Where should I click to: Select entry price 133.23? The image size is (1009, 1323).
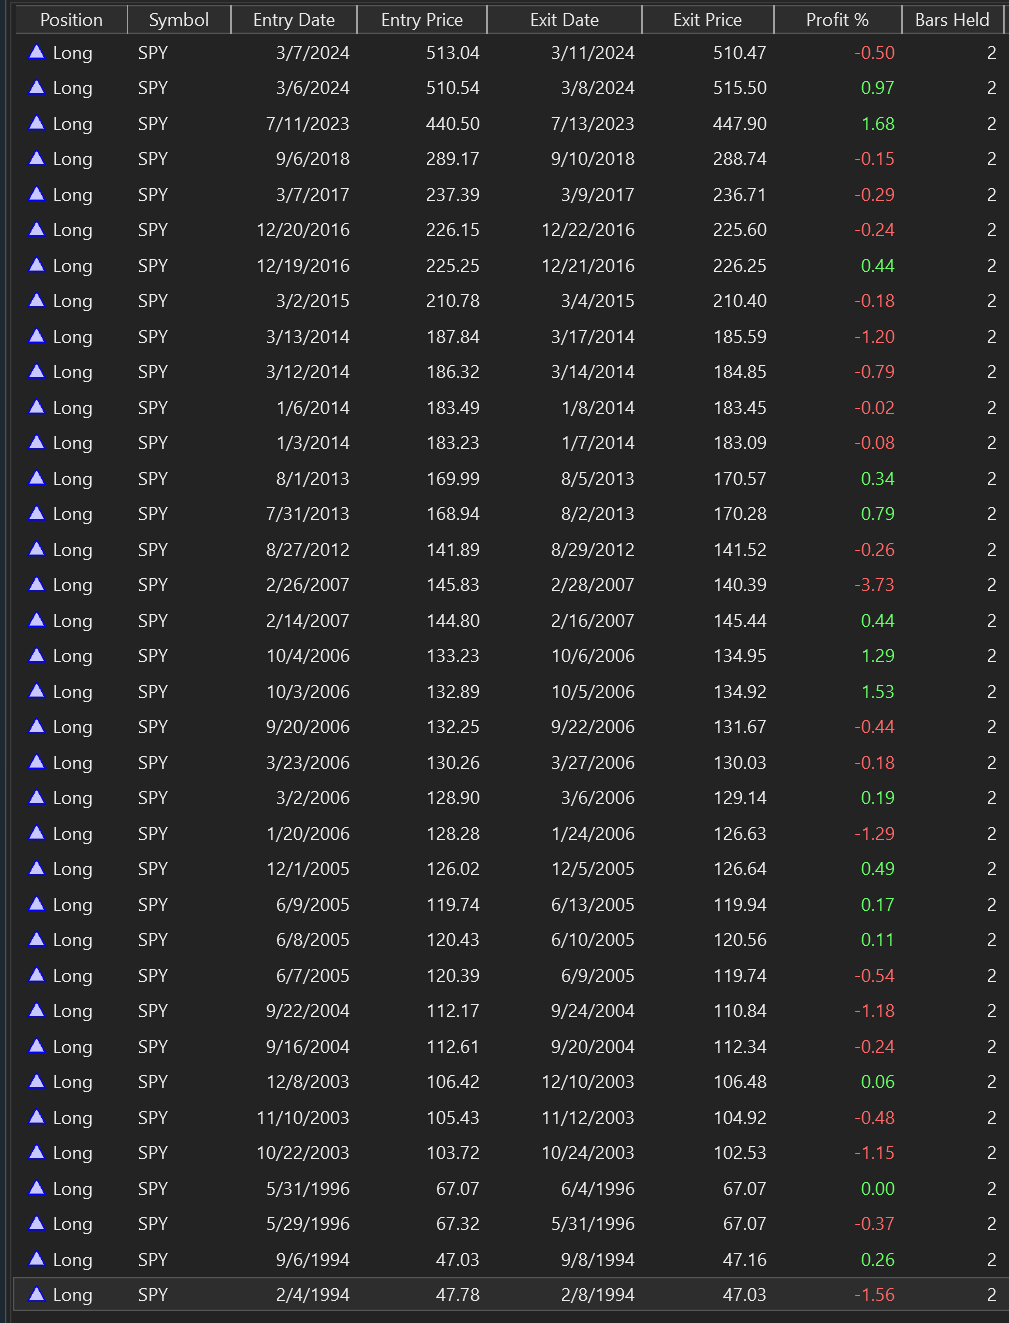[453, 656]
